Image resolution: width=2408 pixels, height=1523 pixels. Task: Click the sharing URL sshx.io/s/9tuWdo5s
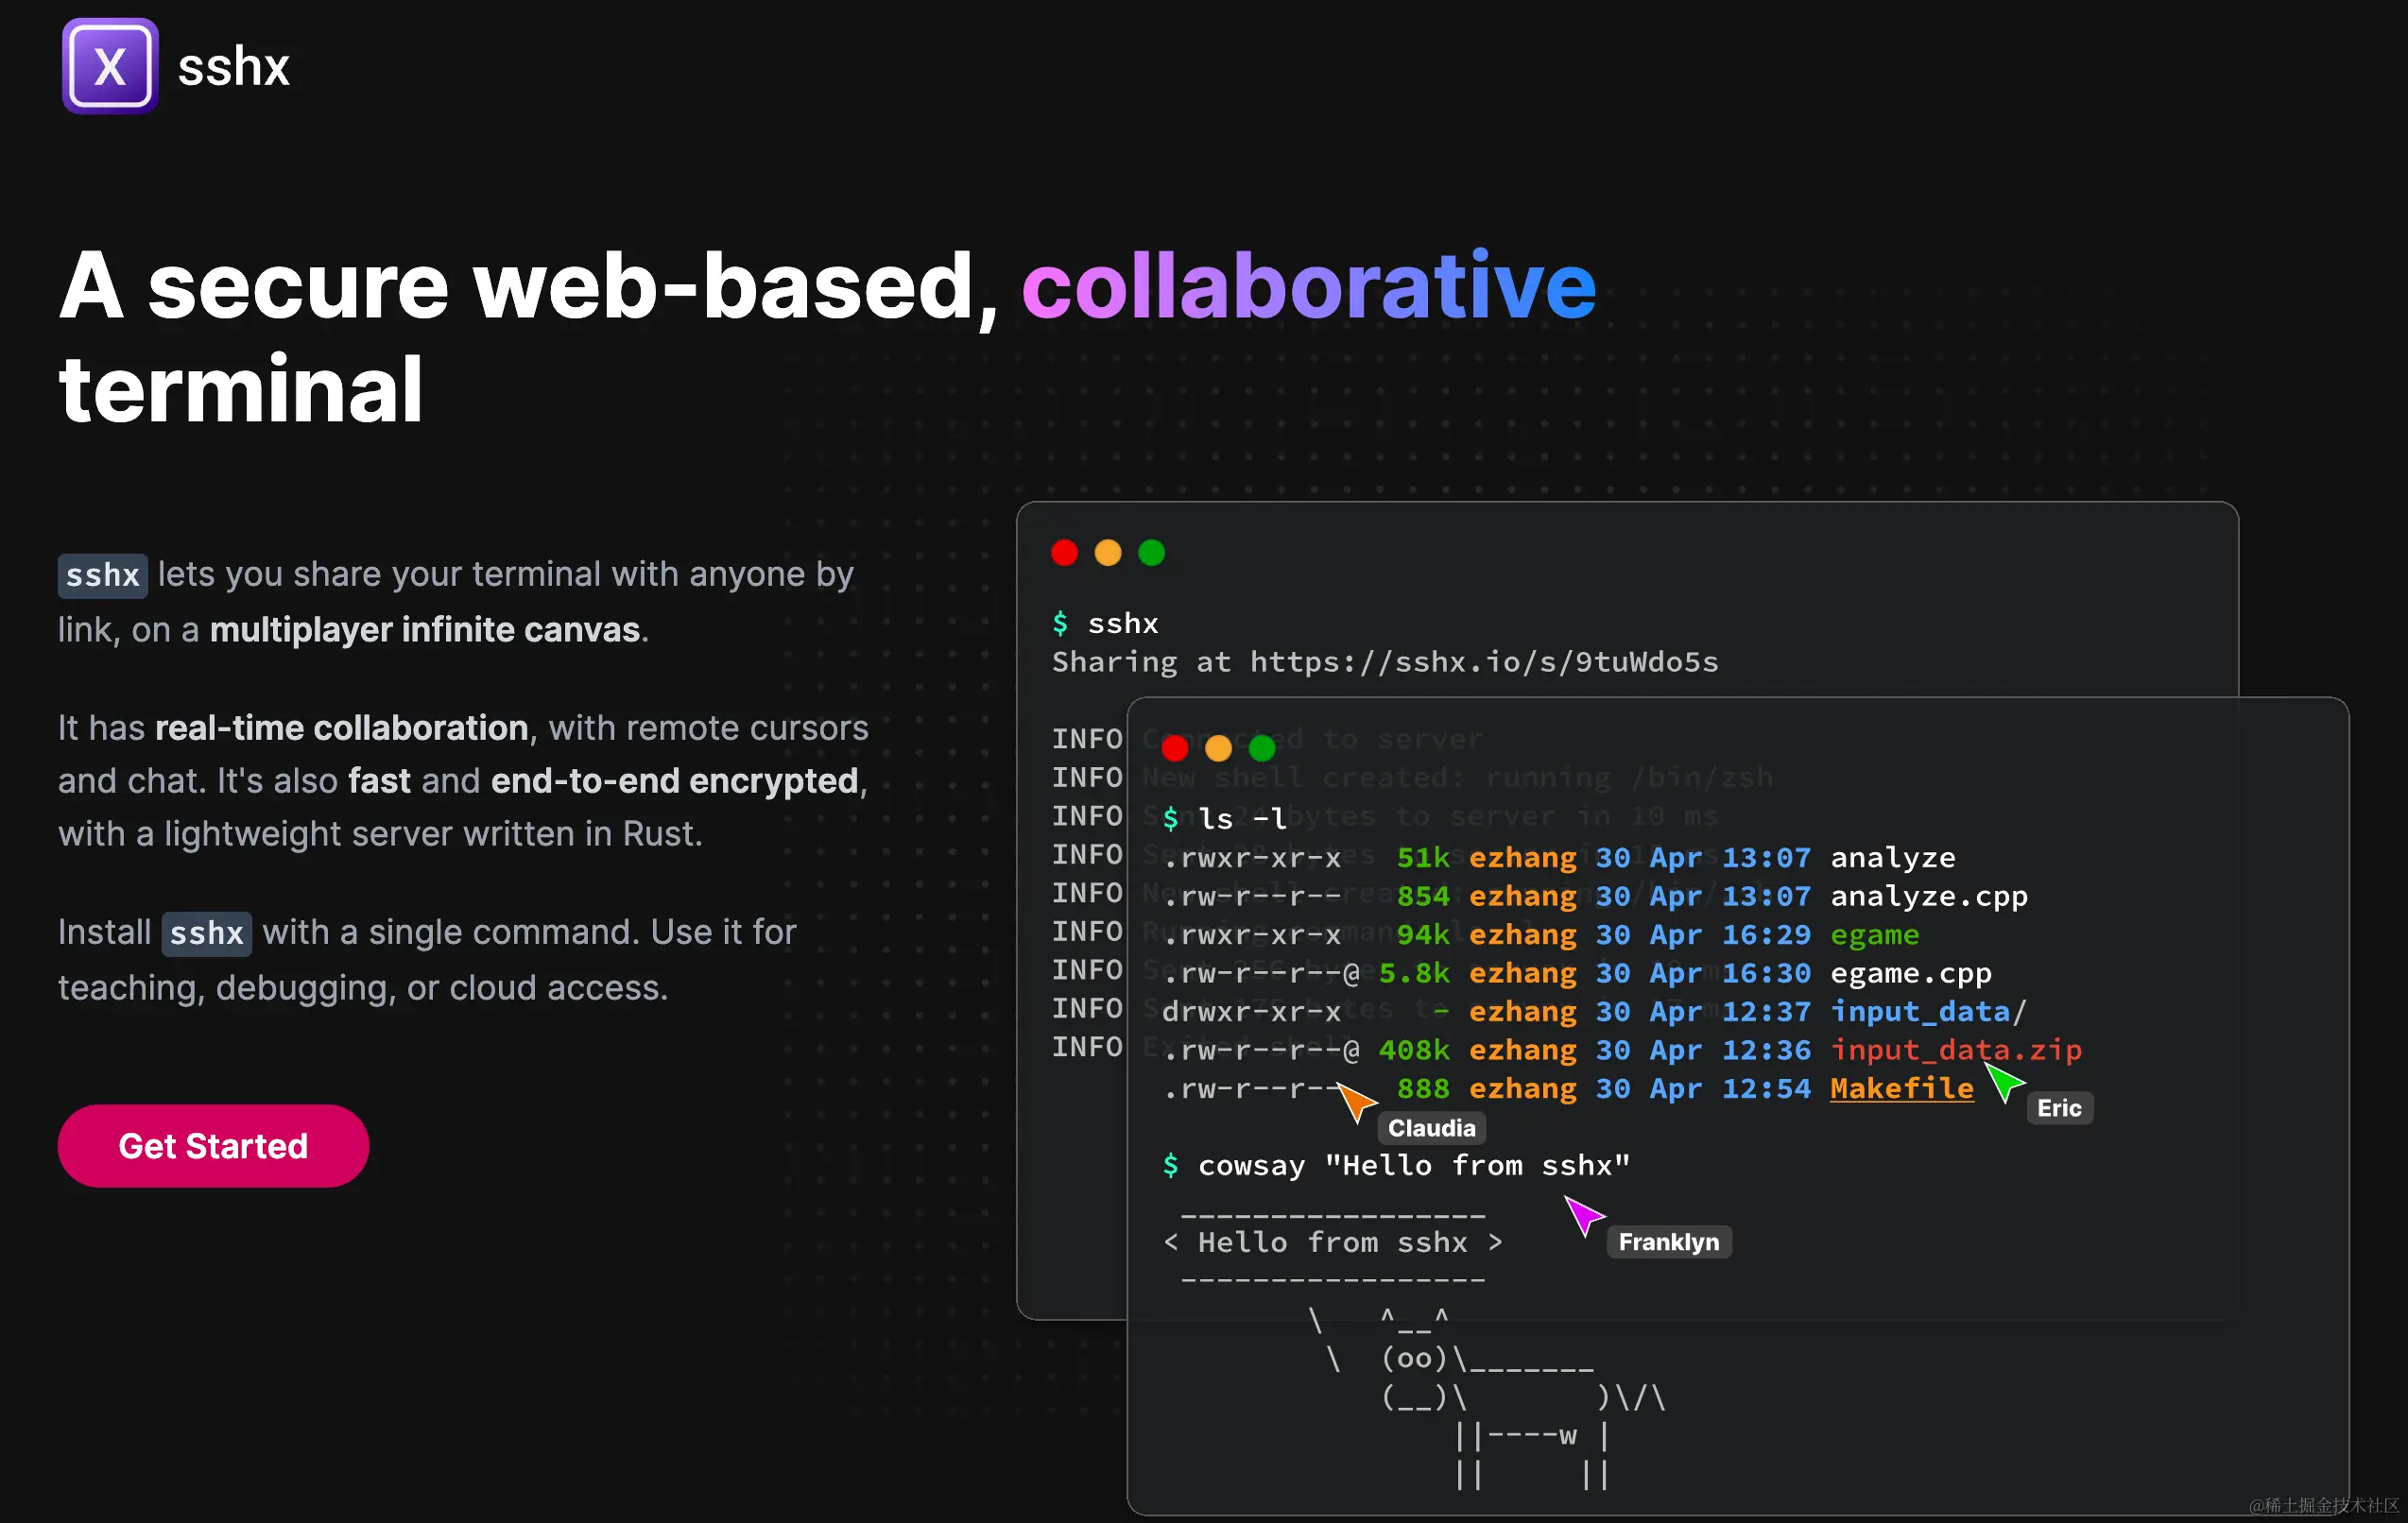pyautogui.click(x=1484, y=662)
